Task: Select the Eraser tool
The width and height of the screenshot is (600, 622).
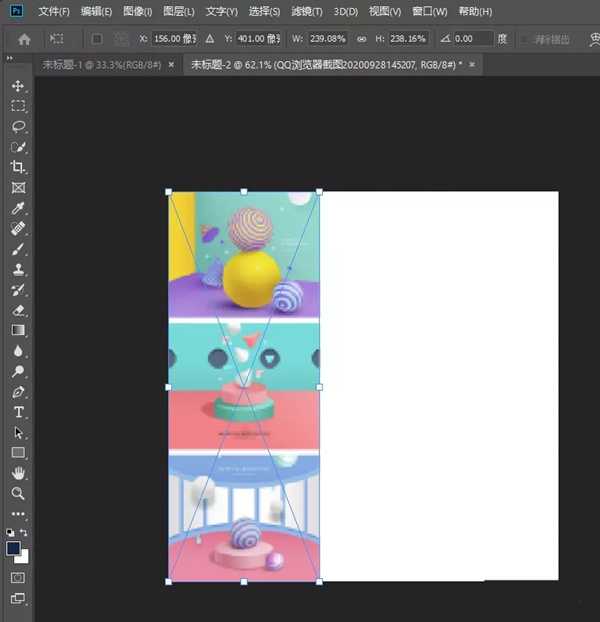Action: [18, 310]
